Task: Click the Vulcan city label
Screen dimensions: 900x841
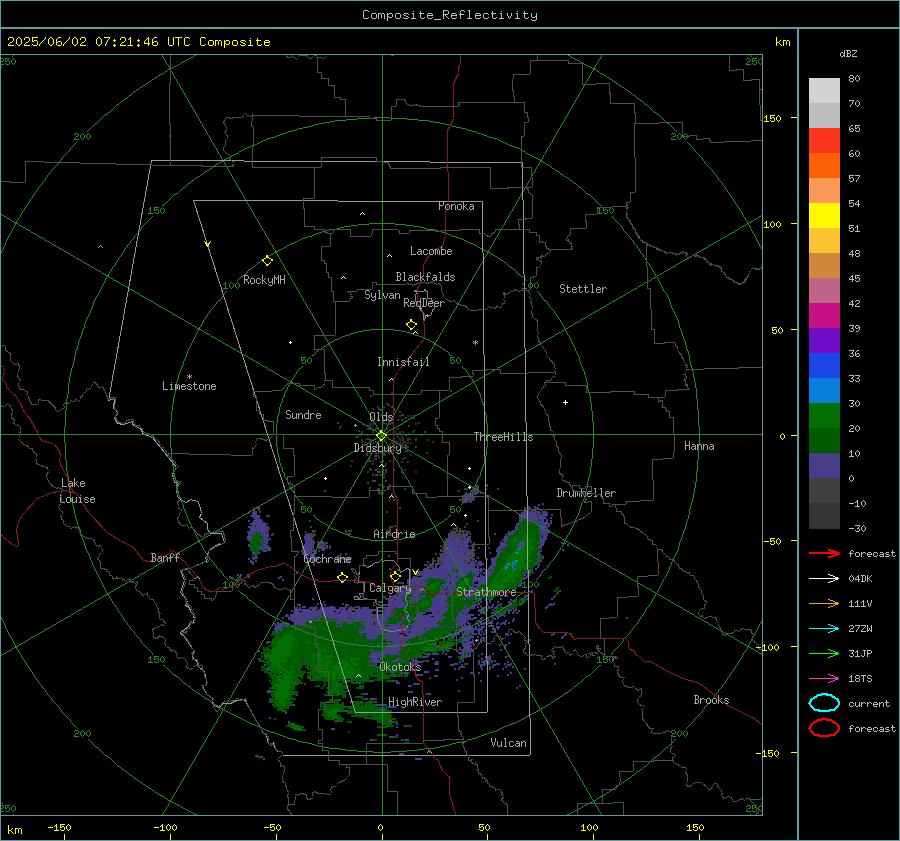Action: pos(509,743)
